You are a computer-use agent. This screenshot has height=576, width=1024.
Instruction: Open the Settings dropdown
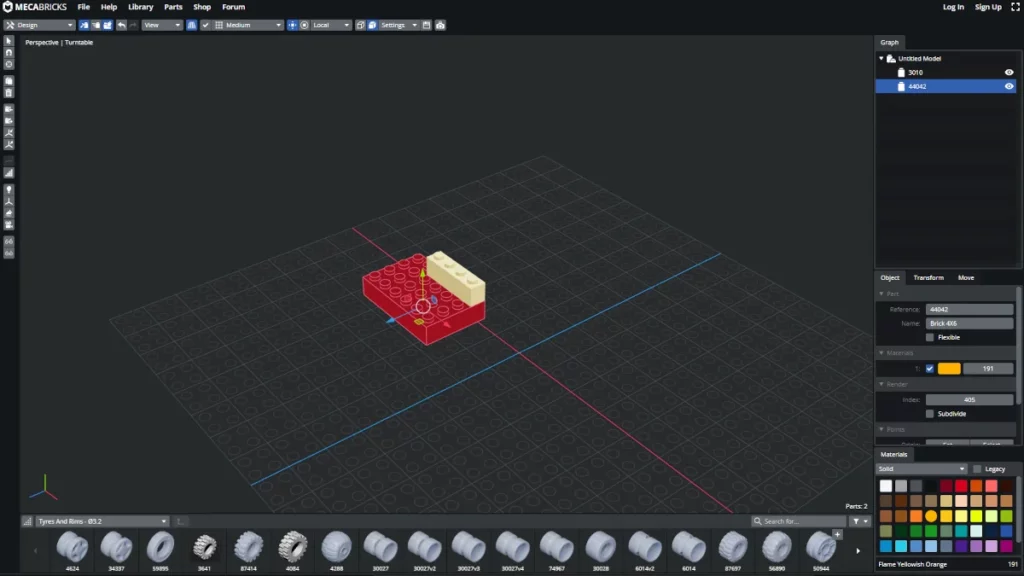click(398, 25)
